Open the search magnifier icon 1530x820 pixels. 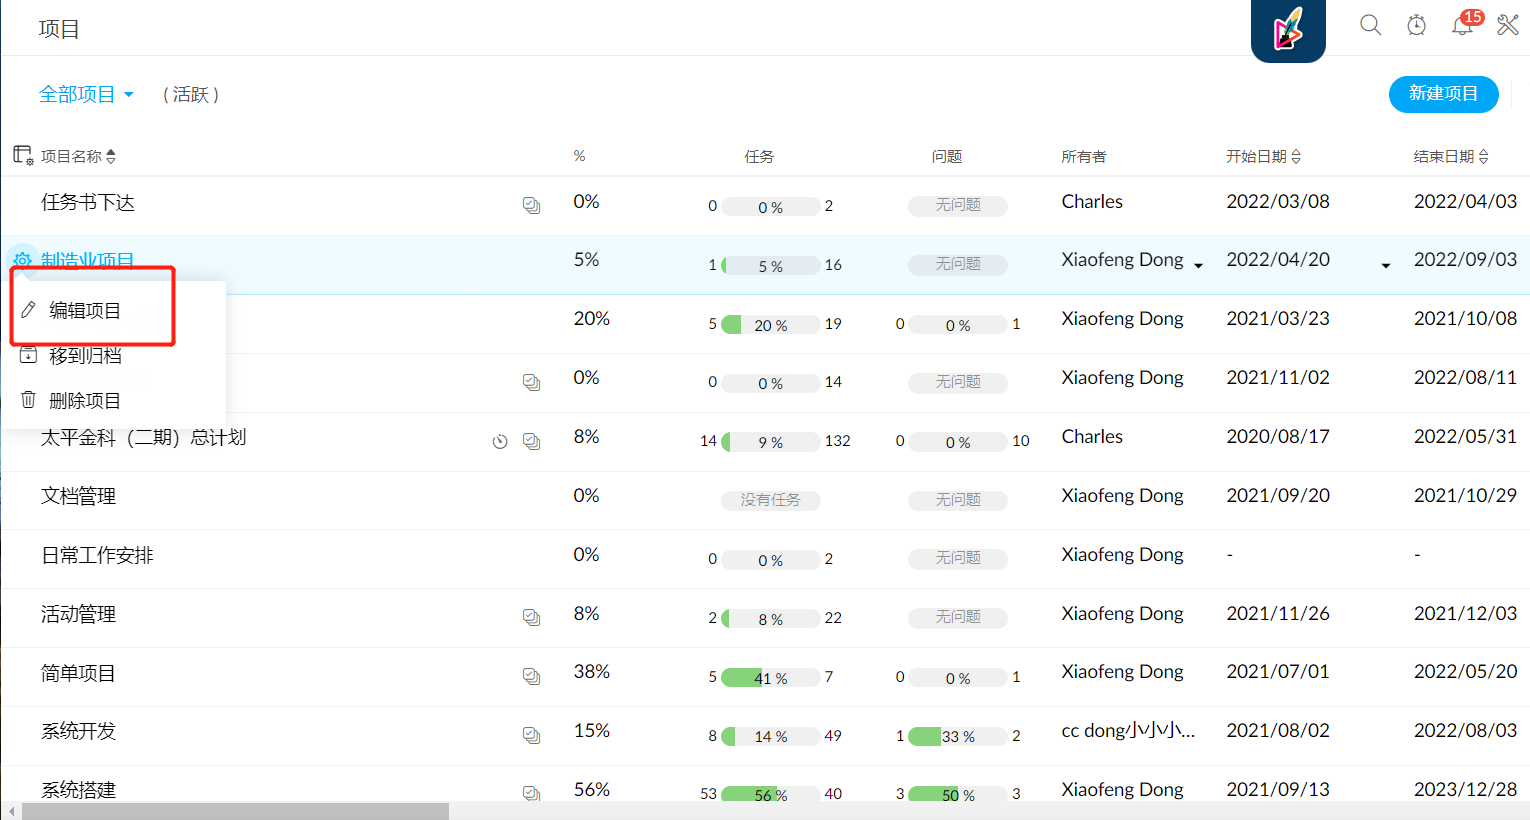[x=1370, y=25]
